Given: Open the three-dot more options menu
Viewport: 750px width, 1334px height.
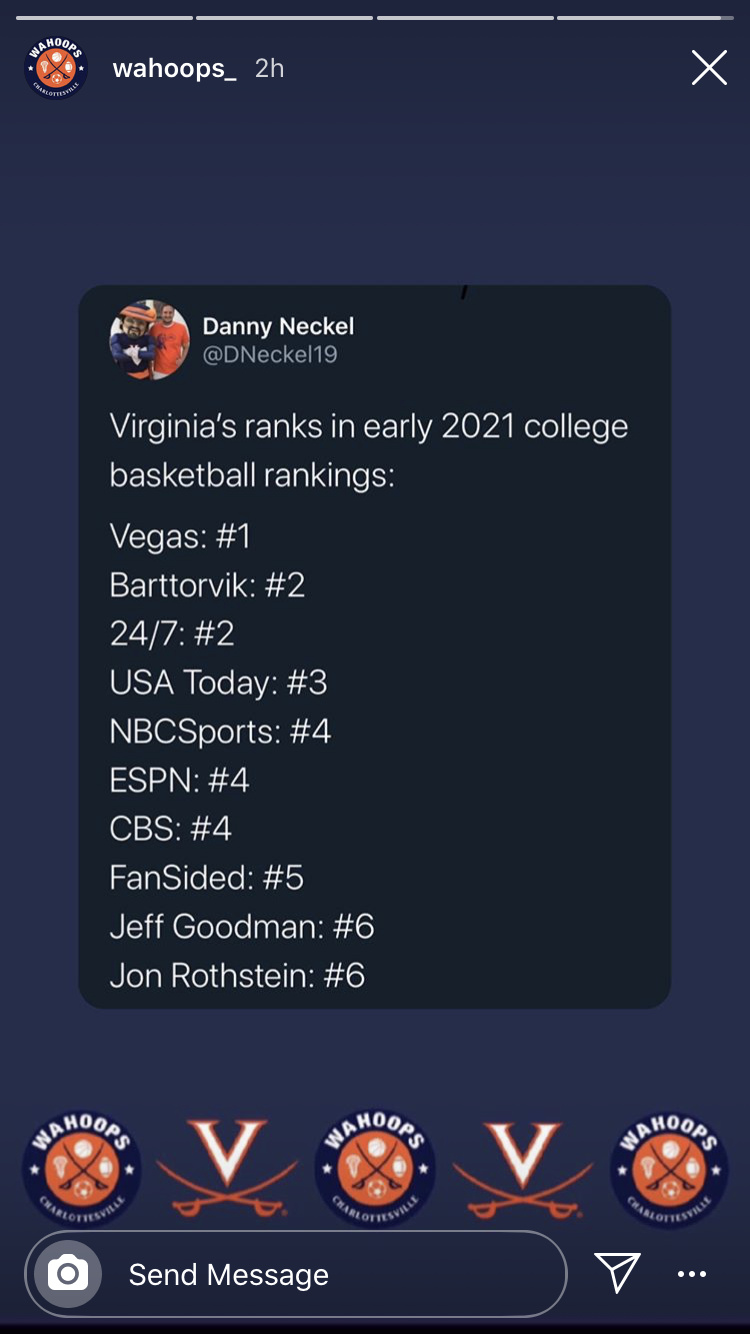Looking at the screenshot, I should click(692, 1274).
